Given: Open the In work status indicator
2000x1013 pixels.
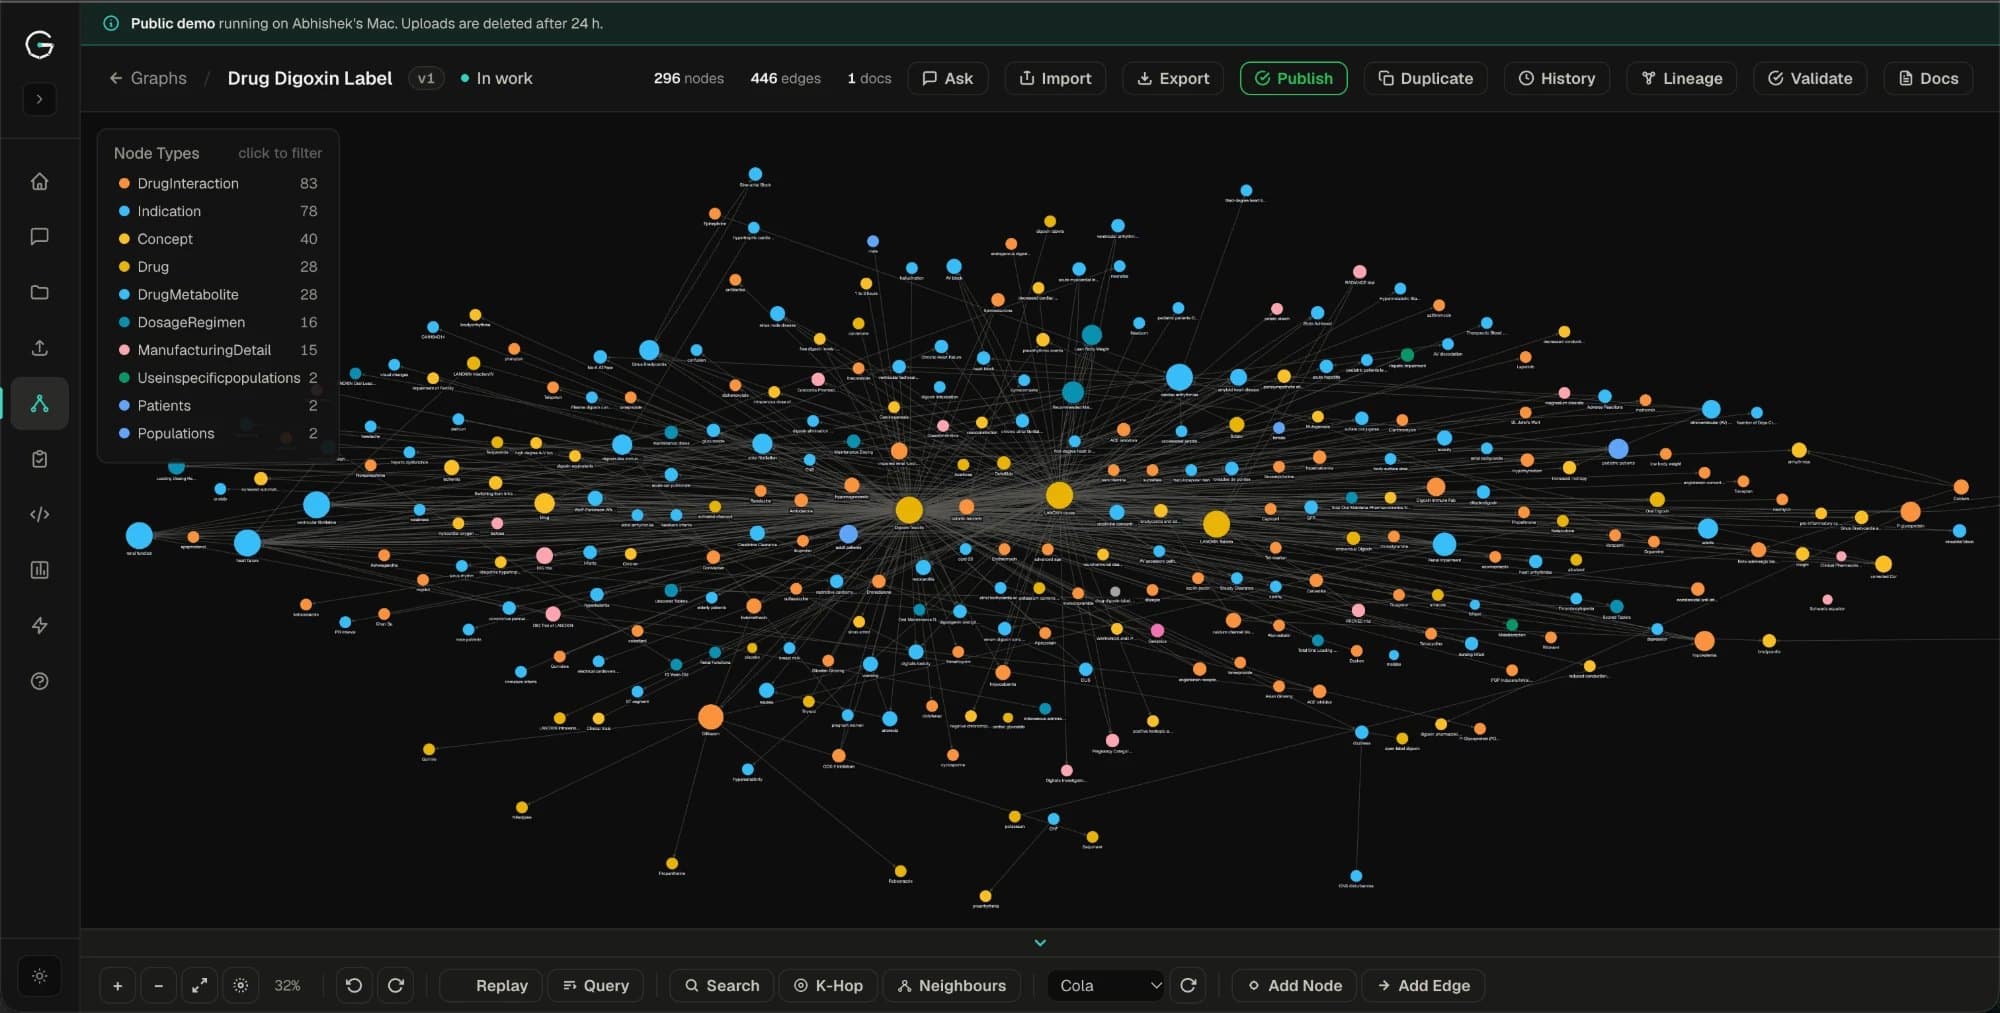Looking at the screenshot, I should point(497,78).
